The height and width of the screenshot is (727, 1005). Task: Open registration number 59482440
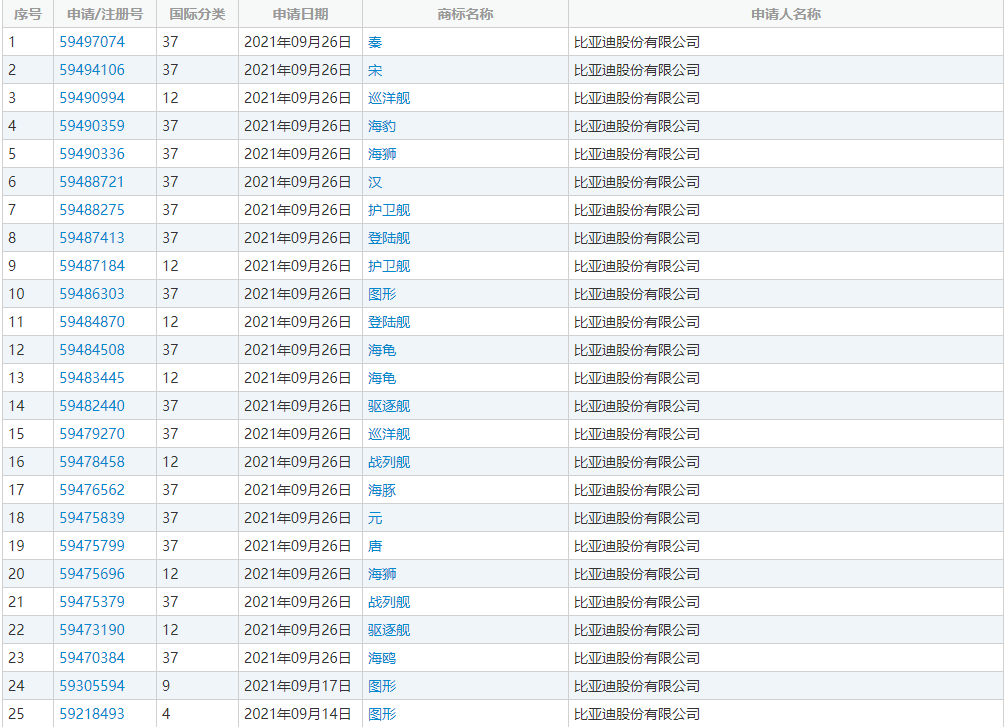point(92,406)
